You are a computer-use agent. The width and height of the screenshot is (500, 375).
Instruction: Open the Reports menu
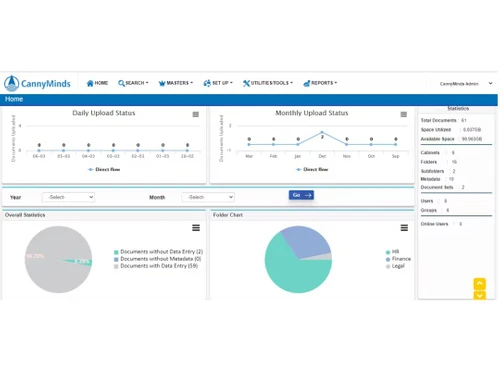pos(320,83)
